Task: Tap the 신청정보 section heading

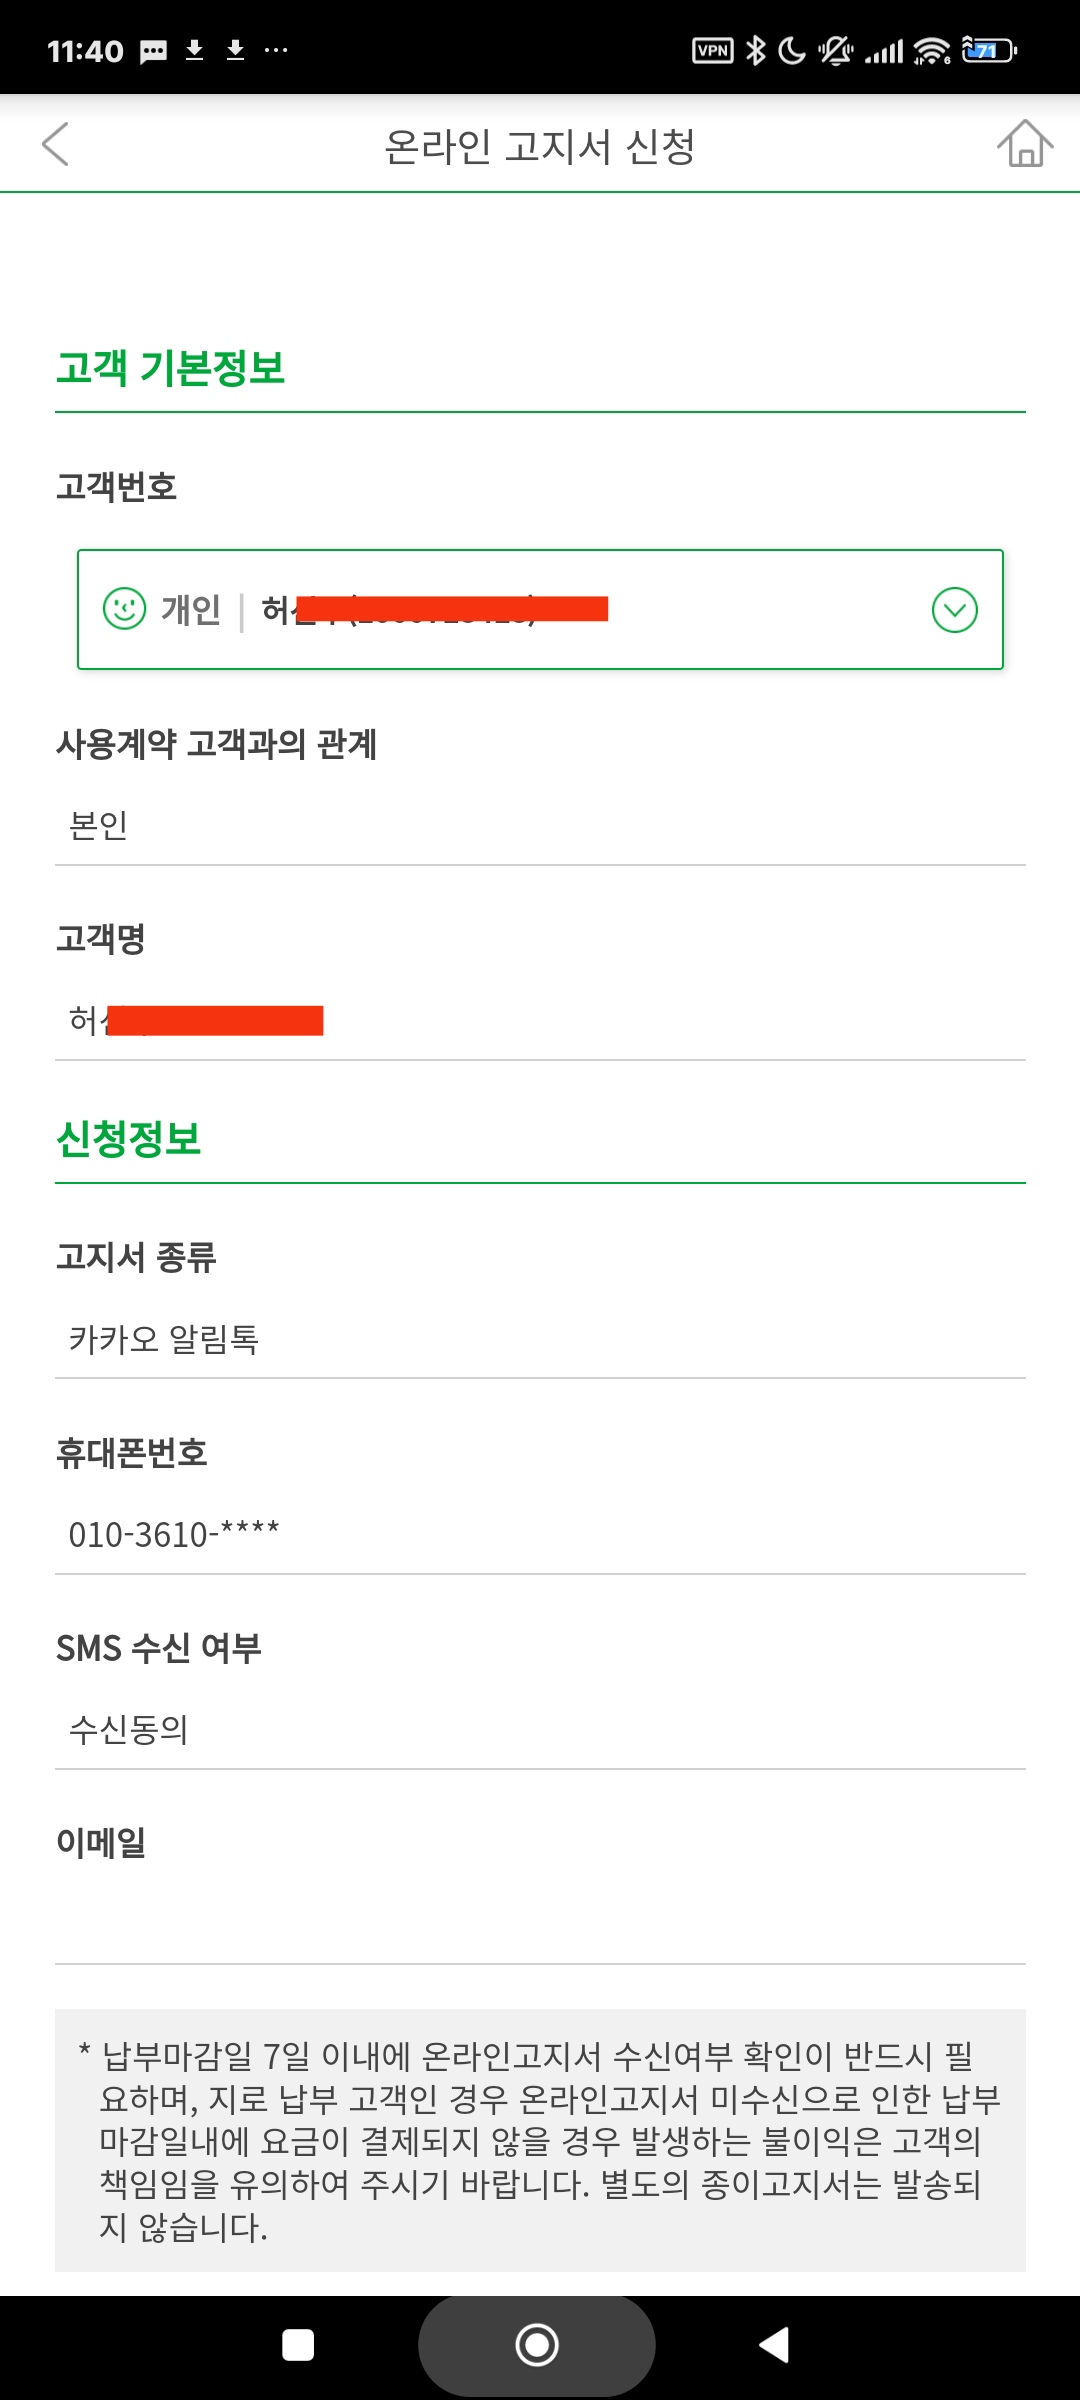Action: (x=129, y=1139)
